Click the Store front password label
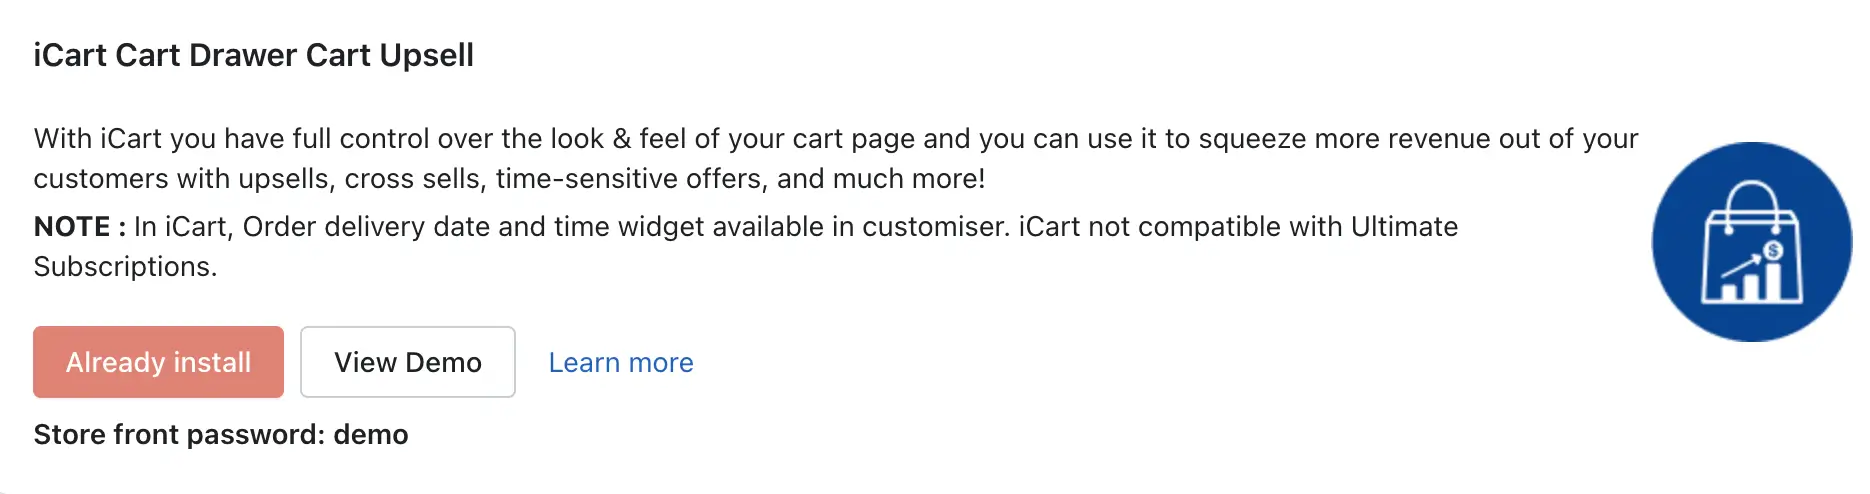1870x494 pixels. [179, 434]
